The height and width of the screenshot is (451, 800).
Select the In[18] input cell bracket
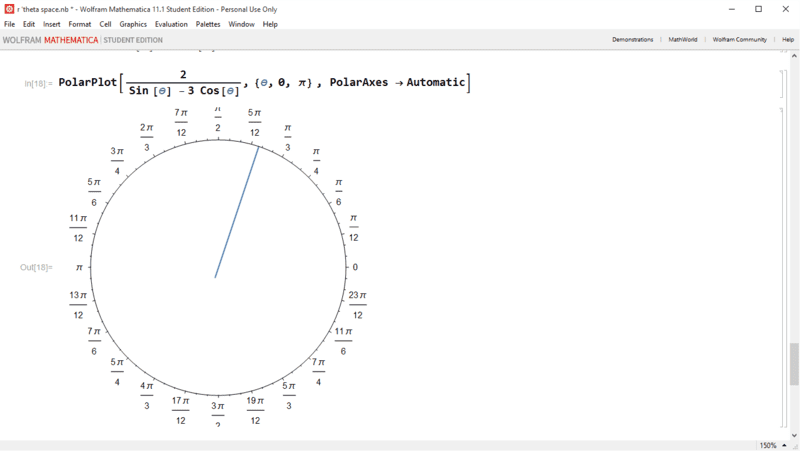pos(781,84)
